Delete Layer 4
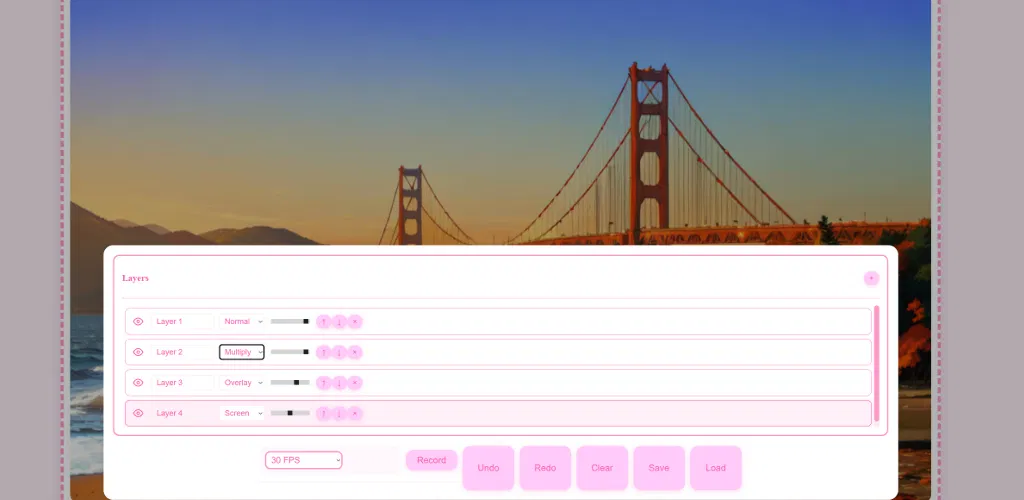This screenshot has width=1024, height=500. 355,413
